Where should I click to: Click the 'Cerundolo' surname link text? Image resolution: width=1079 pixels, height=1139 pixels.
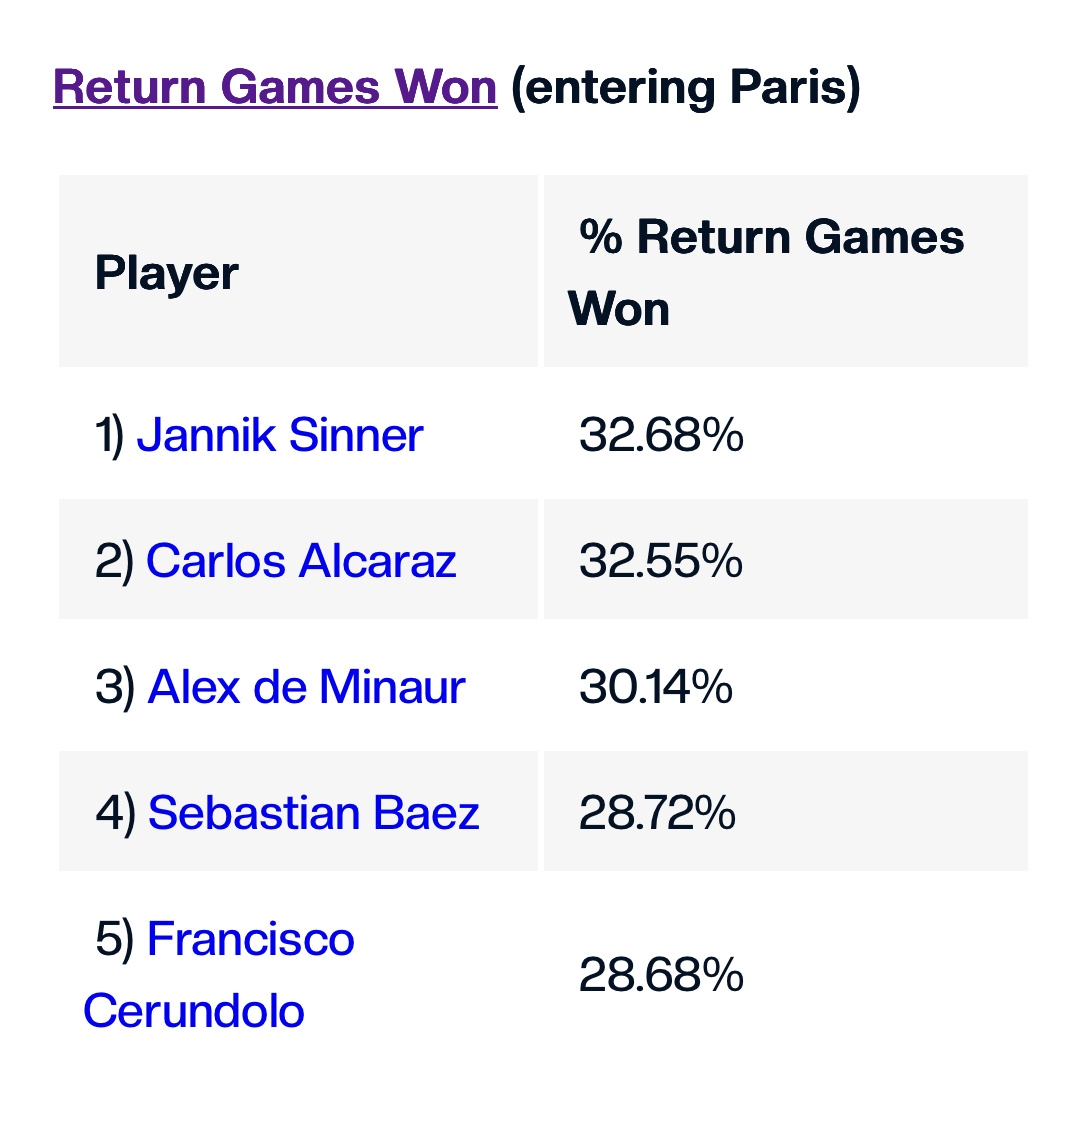tap(194, 1010)
